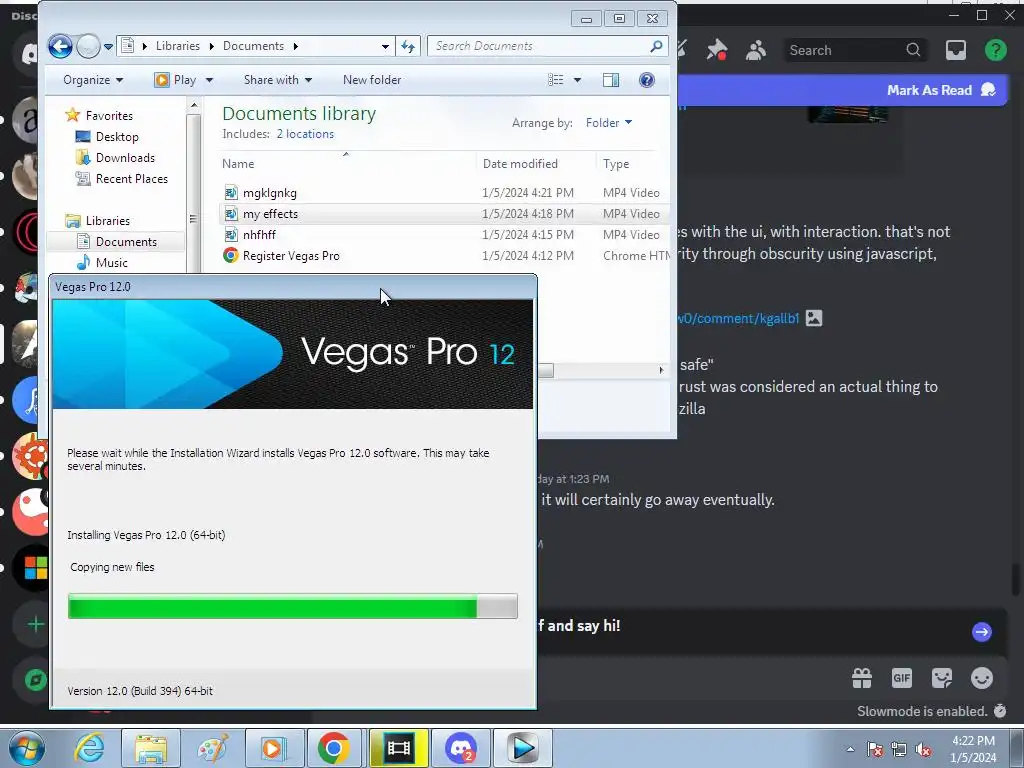Click Documents in the address breadcrumb
This screenshot has width=1024, height=768.
[253, 46]
